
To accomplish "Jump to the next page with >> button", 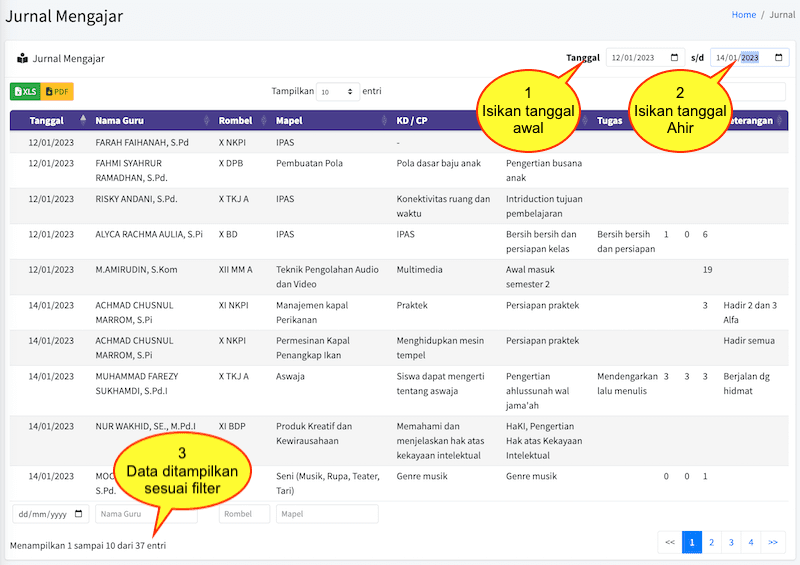I will point(773,542).
